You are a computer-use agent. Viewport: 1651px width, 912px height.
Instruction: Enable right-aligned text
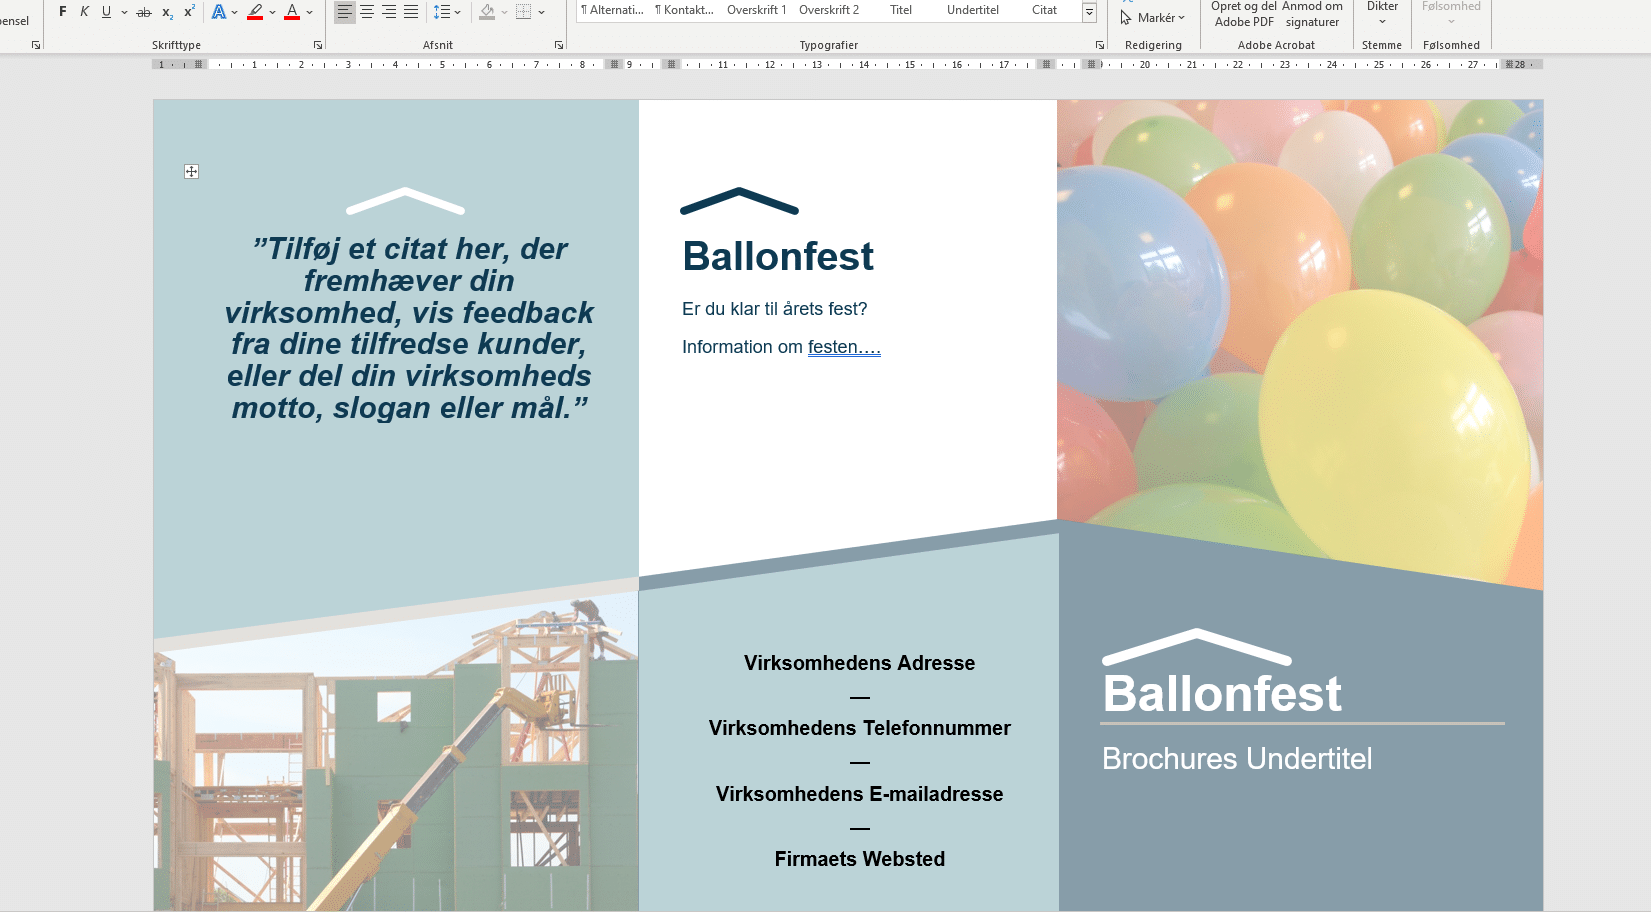(x=388, y=11)
